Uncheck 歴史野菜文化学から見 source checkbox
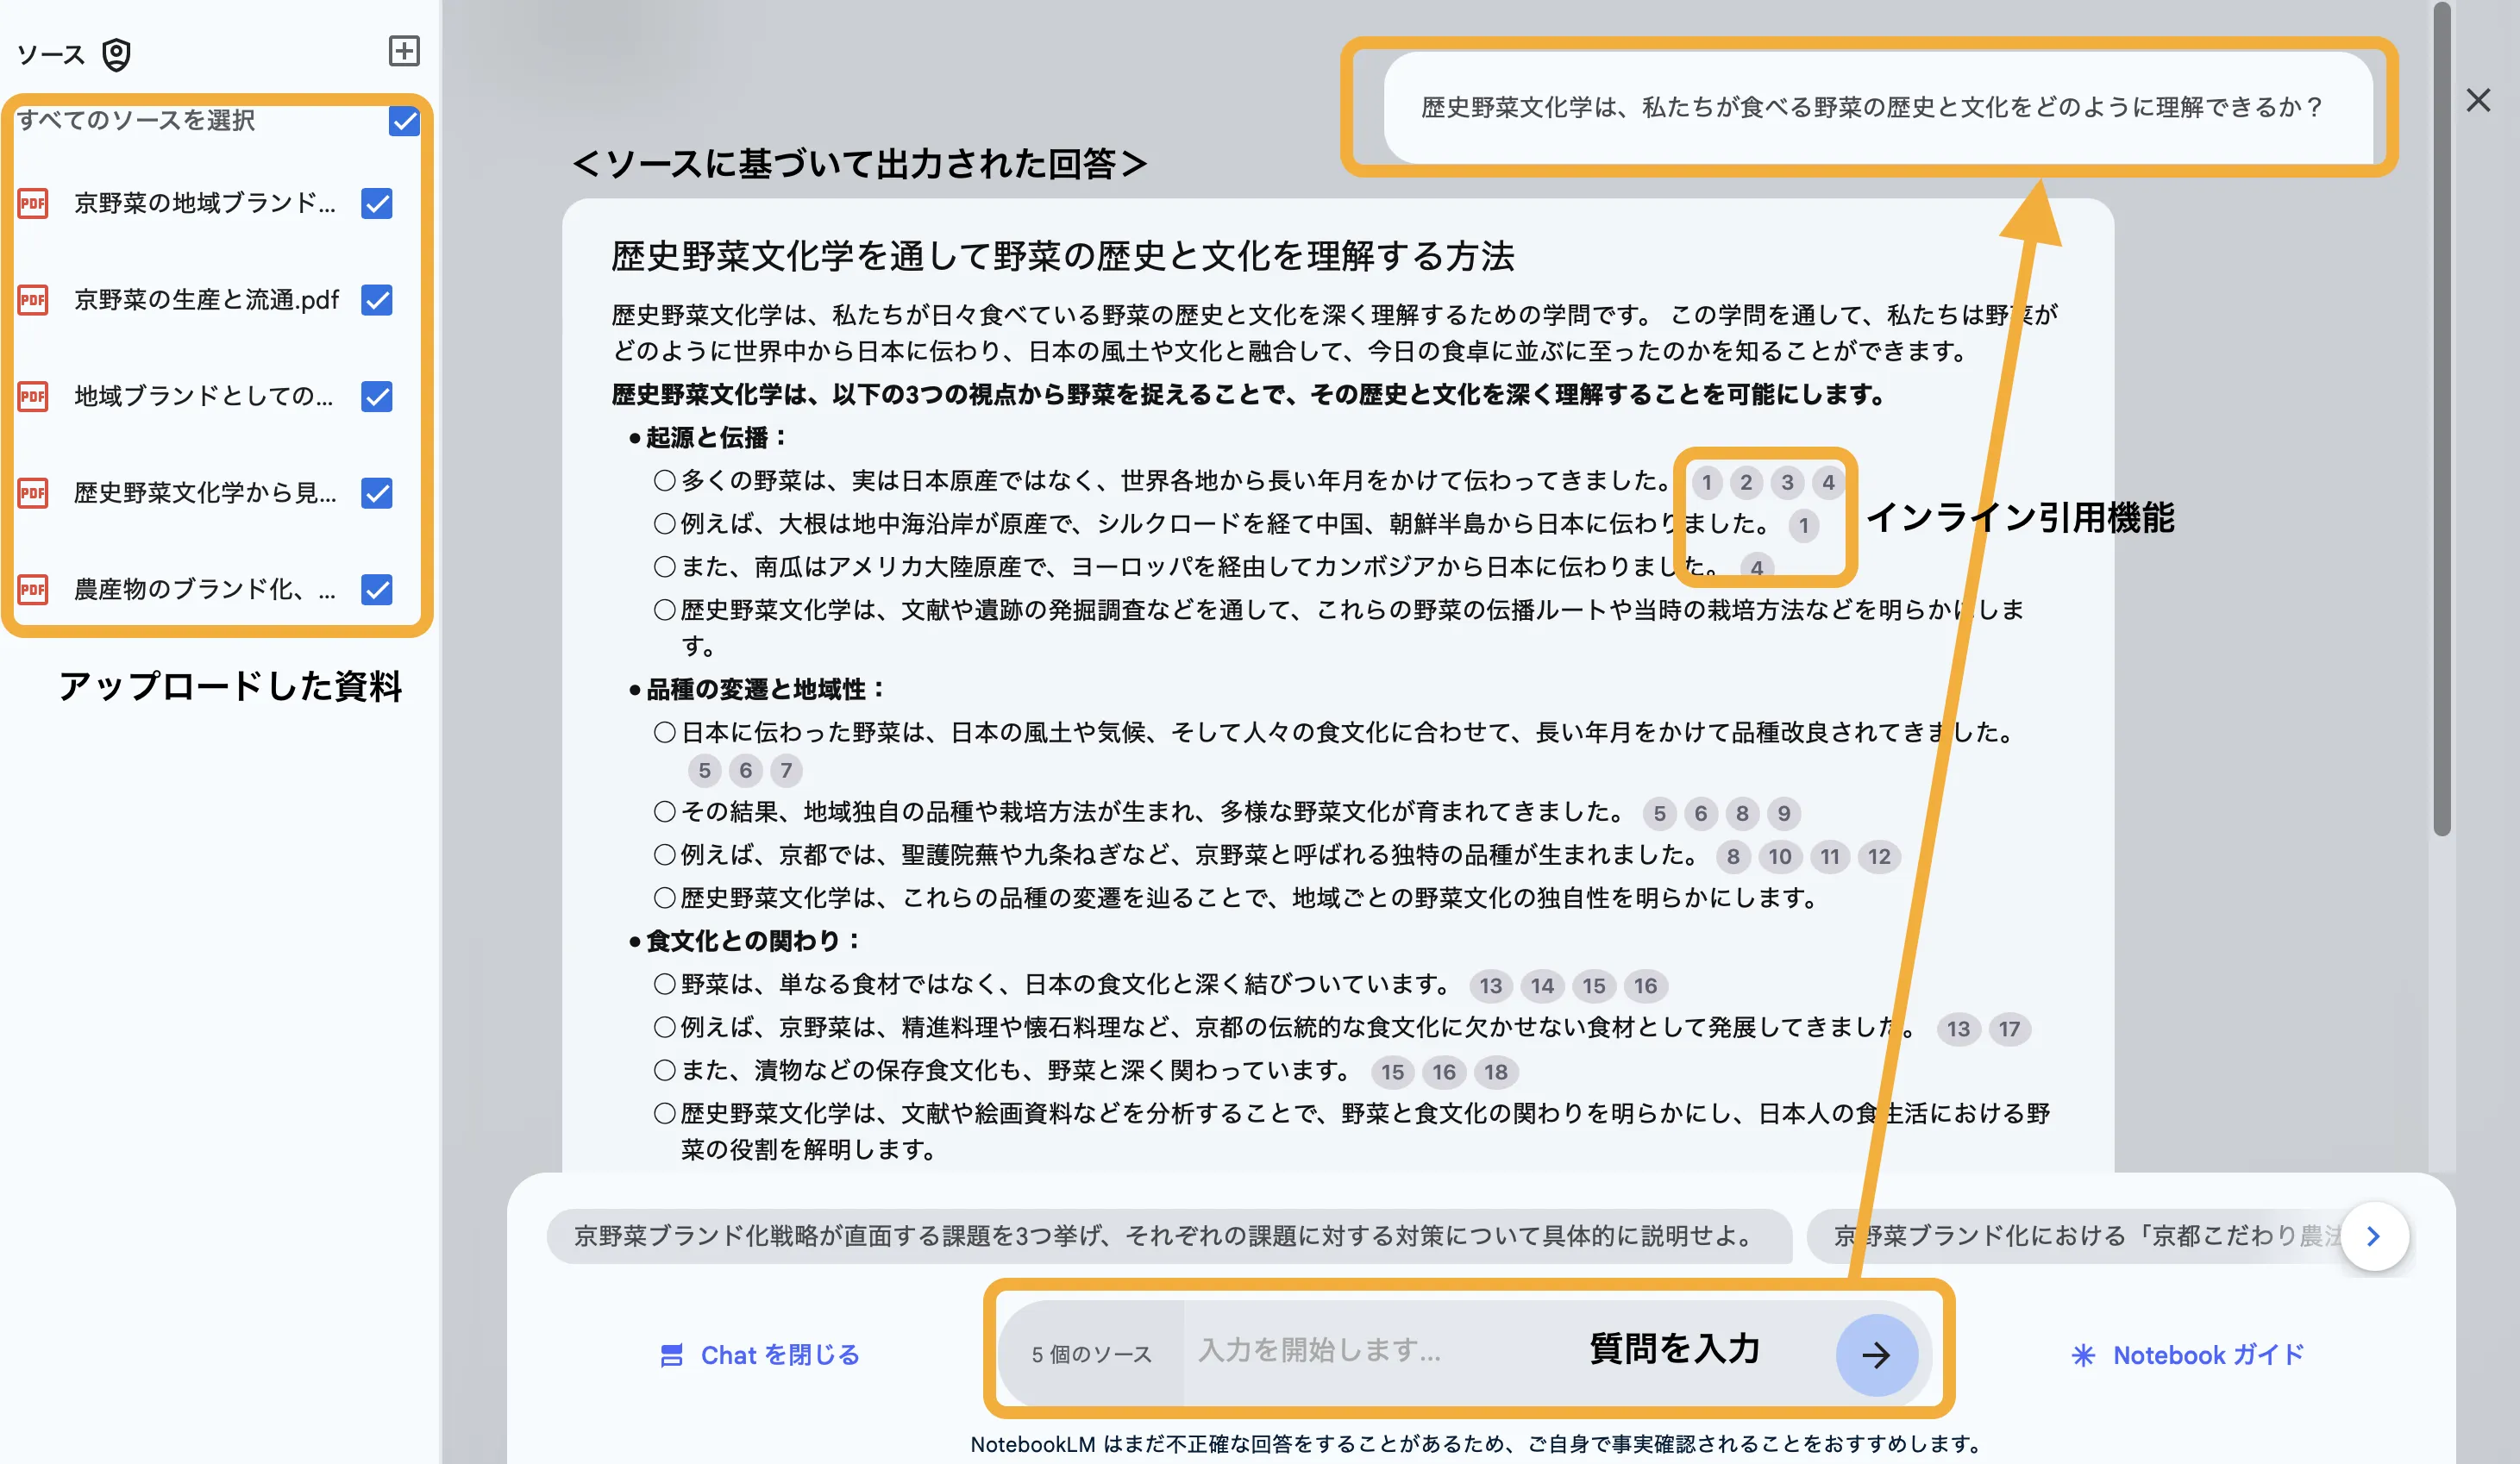The width and height of the screenshot is (2520, 1464). click(x=377, y=493)
